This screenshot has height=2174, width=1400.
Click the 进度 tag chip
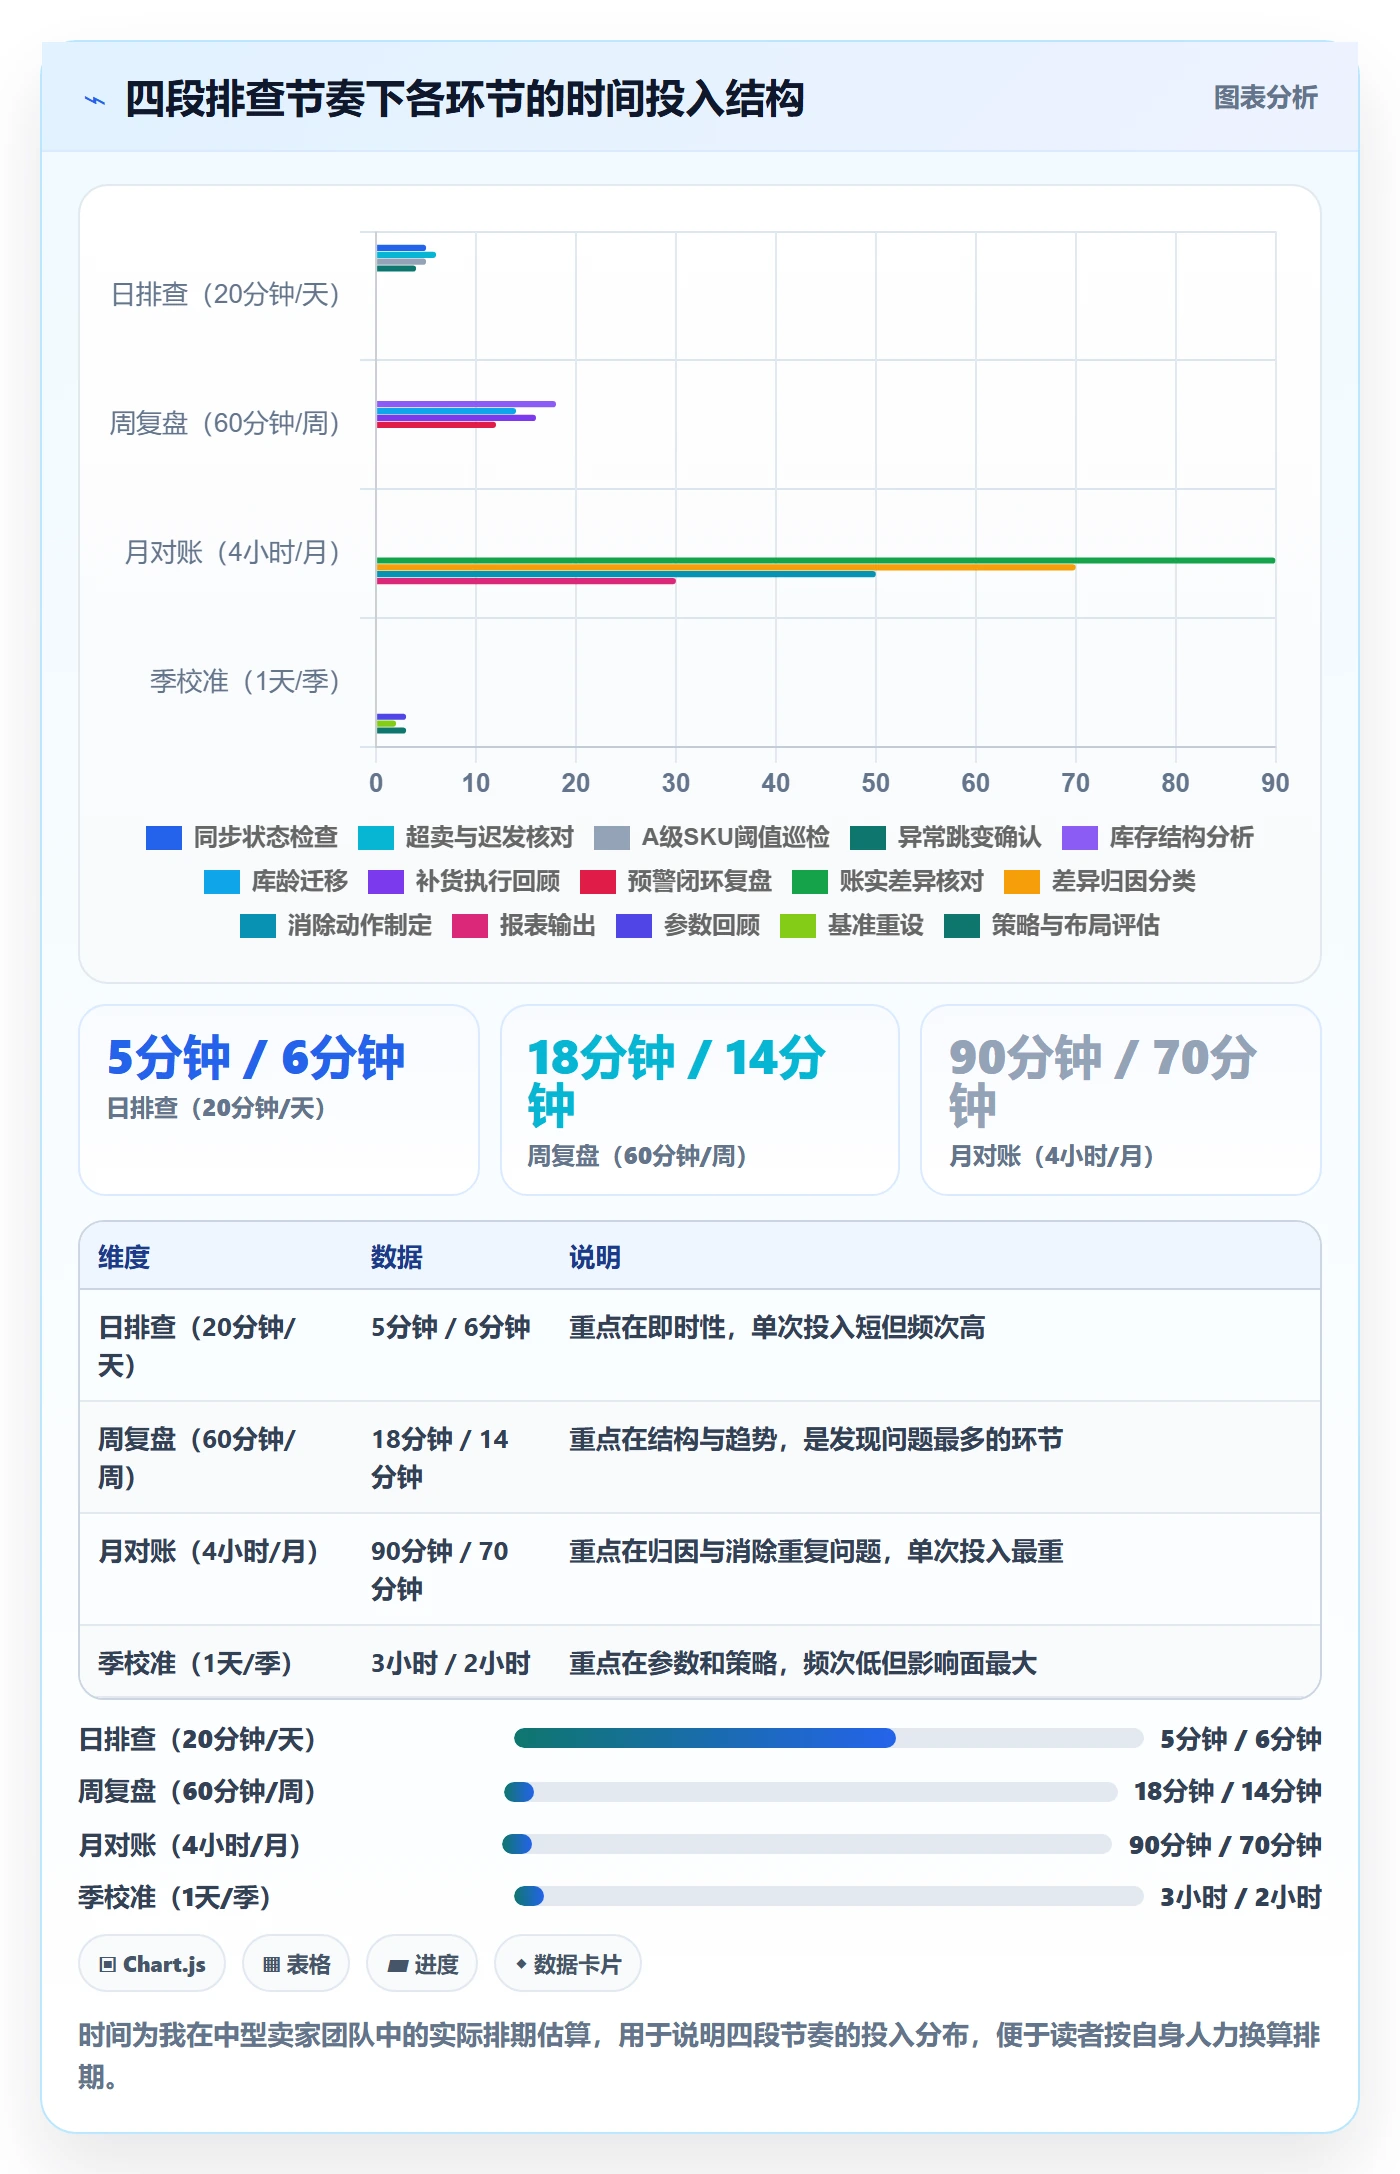click(422, 1964)
